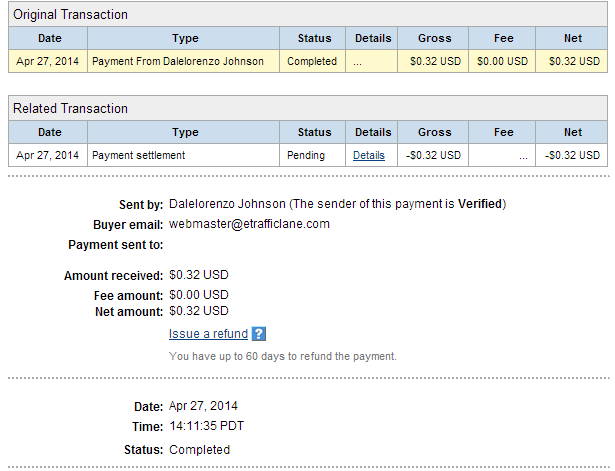Click the Related Transaction section title
615x471 pixels.
71,108
